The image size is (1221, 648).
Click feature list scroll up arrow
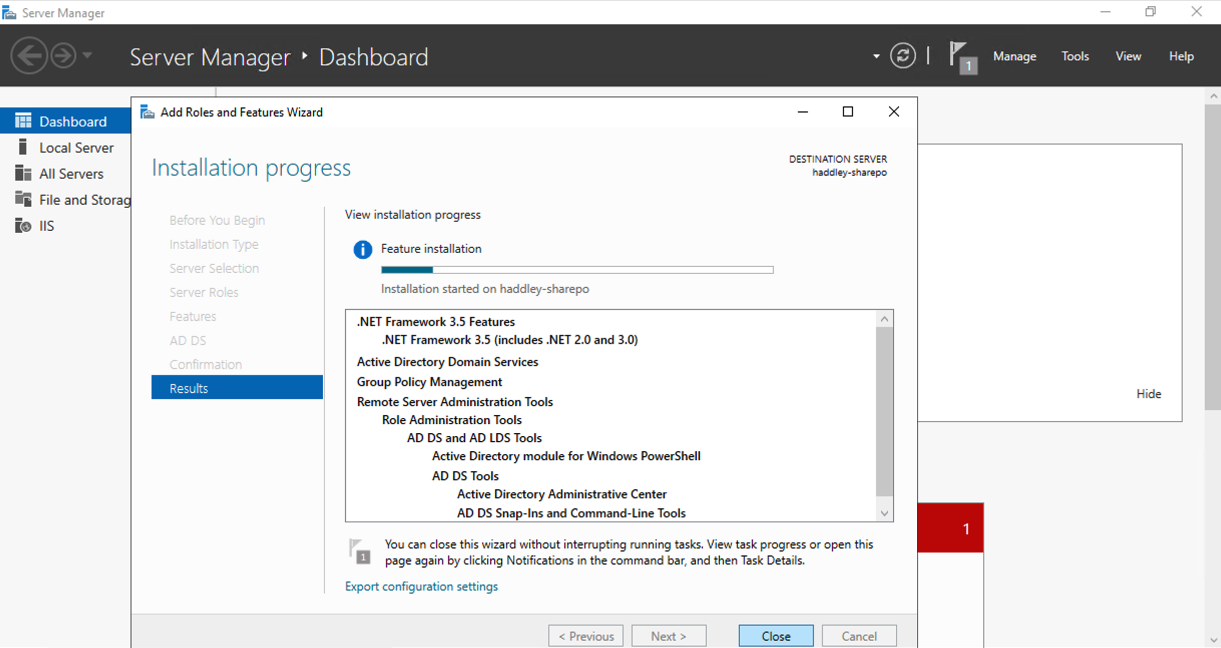[x=884, y=319]
